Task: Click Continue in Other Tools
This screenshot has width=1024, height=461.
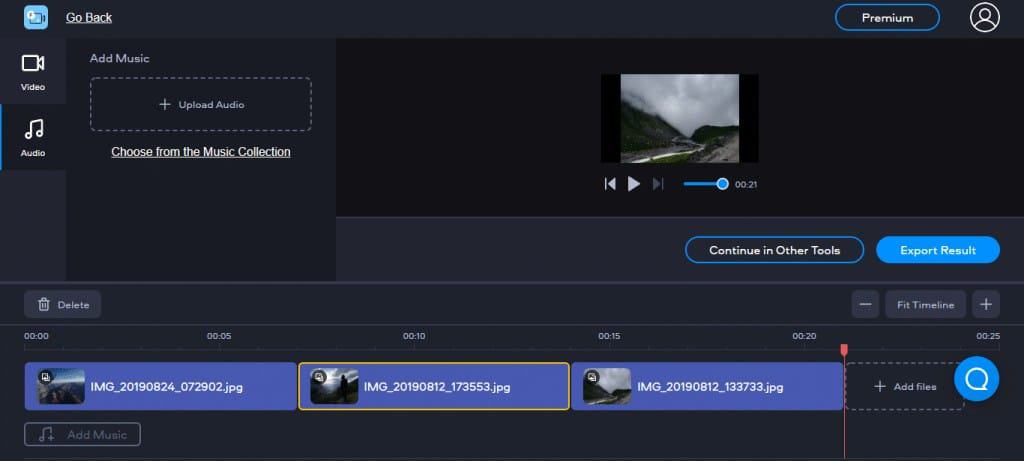Action: coord(775,250)
